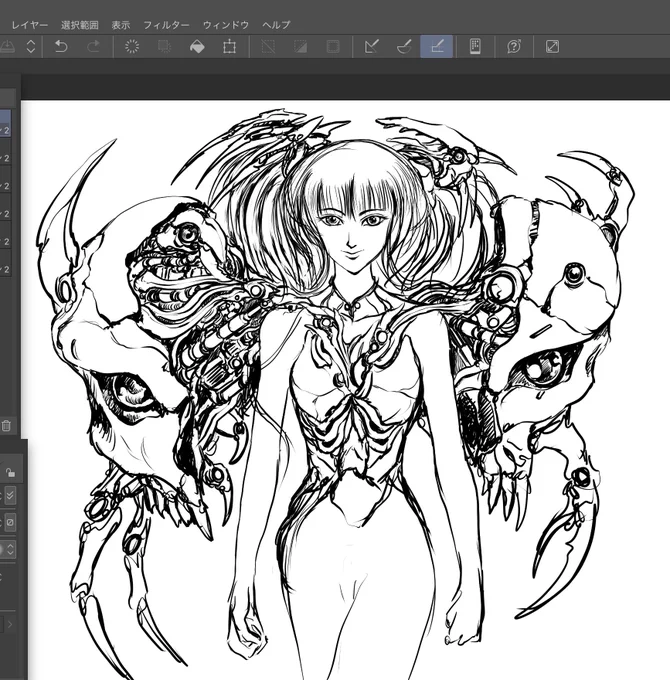Toggle Snap to Ruler

[372, 46]
